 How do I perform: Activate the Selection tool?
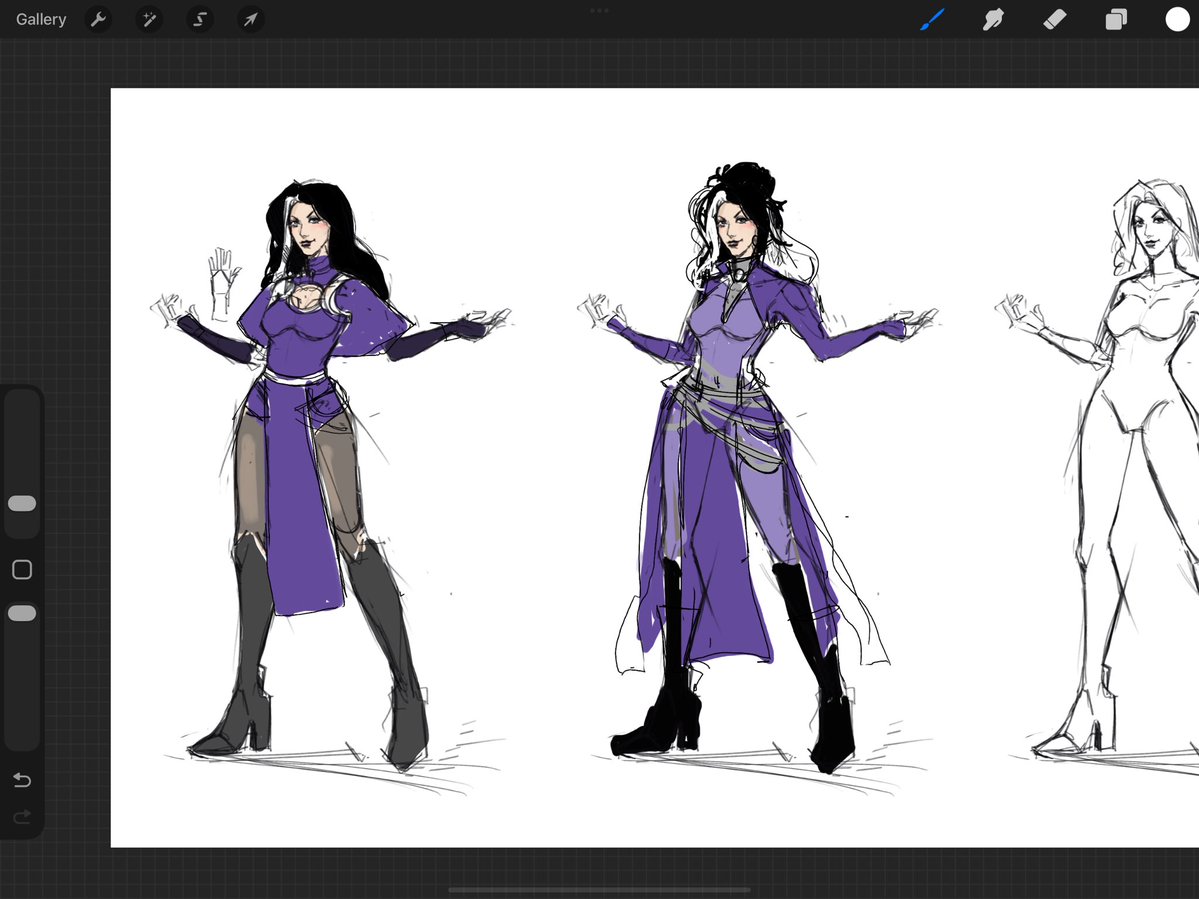tap(199, 19)
